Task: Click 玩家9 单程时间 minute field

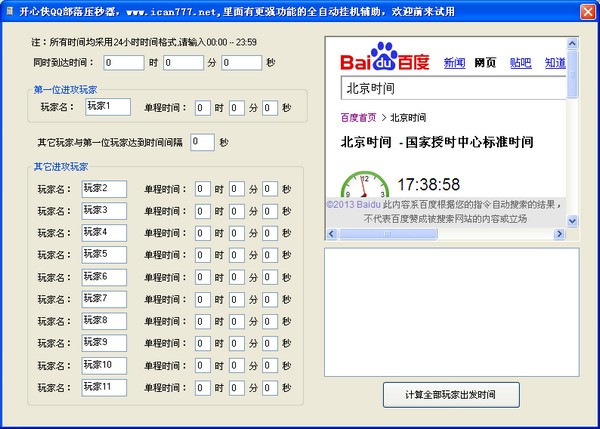Action: [x=236, y=344]
